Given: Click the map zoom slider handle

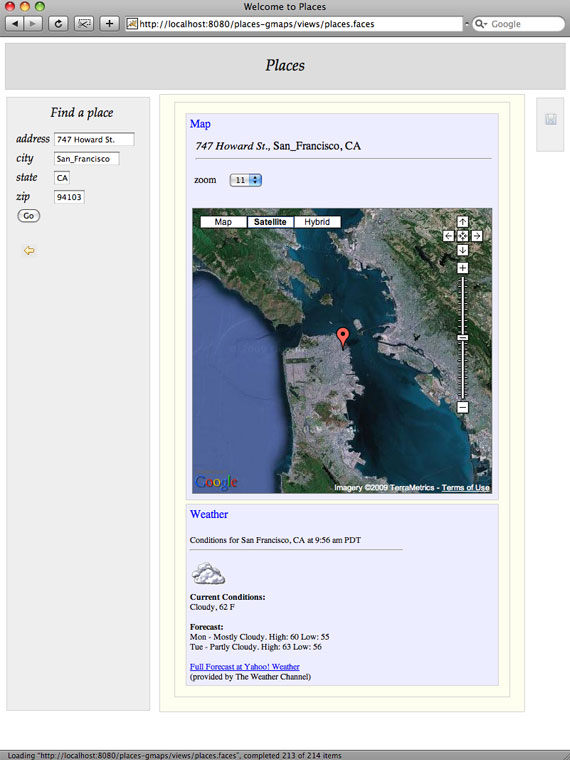Looking at the screenshot, I should pos(462,337).
